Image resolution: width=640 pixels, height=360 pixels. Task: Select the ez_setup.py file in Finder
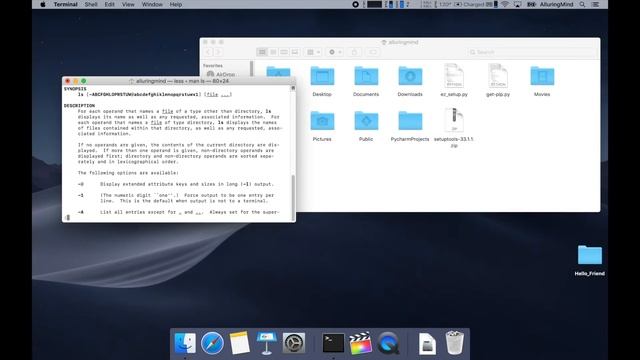click(454, 76)
